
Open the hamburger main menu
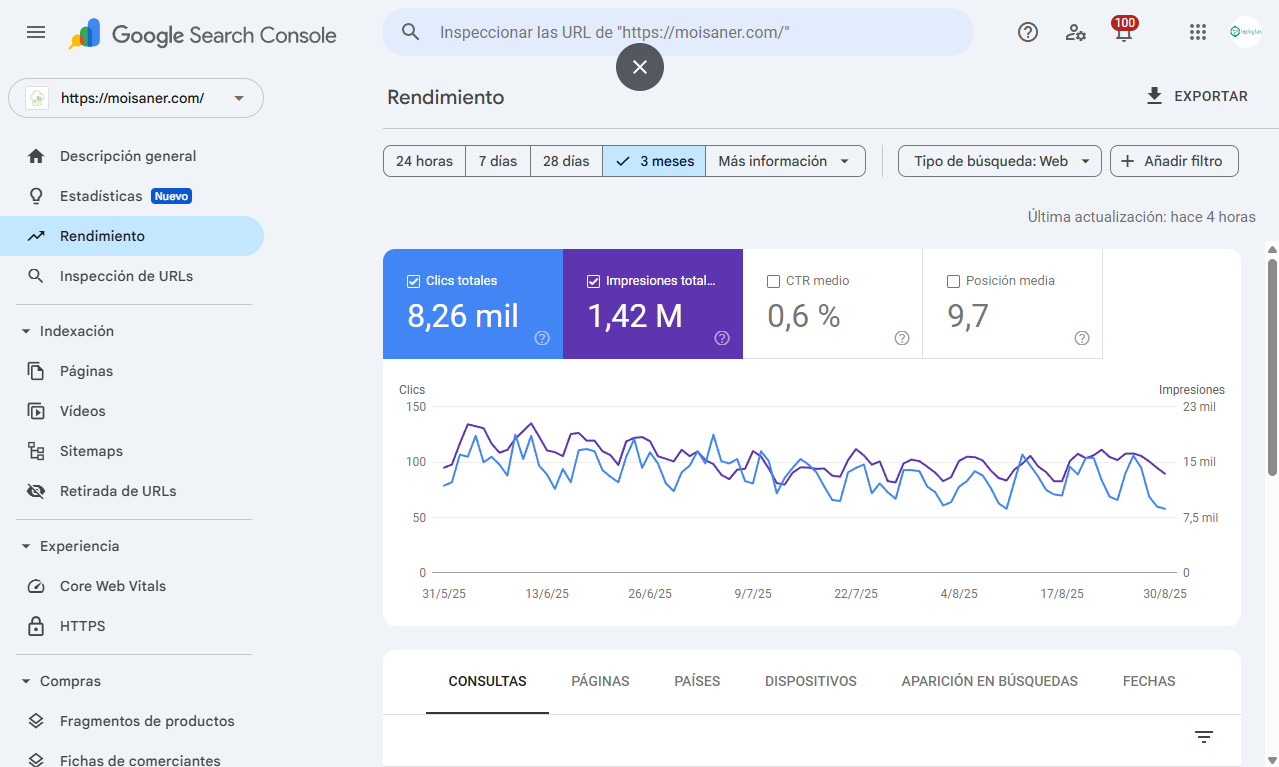click(x=36, y=32)
